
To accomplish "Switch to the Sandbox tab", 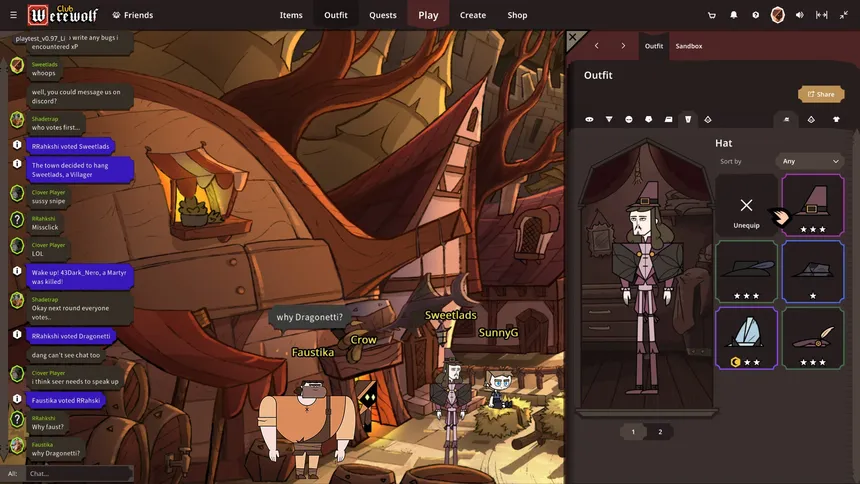I will point(689,46).
